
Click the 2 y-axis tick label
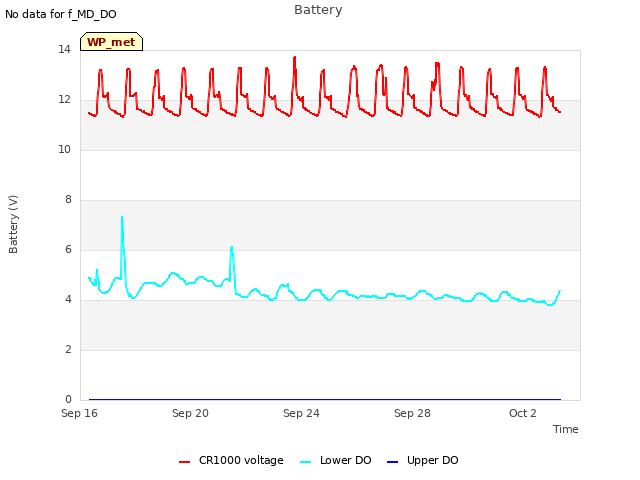click(x=68, y=350)
